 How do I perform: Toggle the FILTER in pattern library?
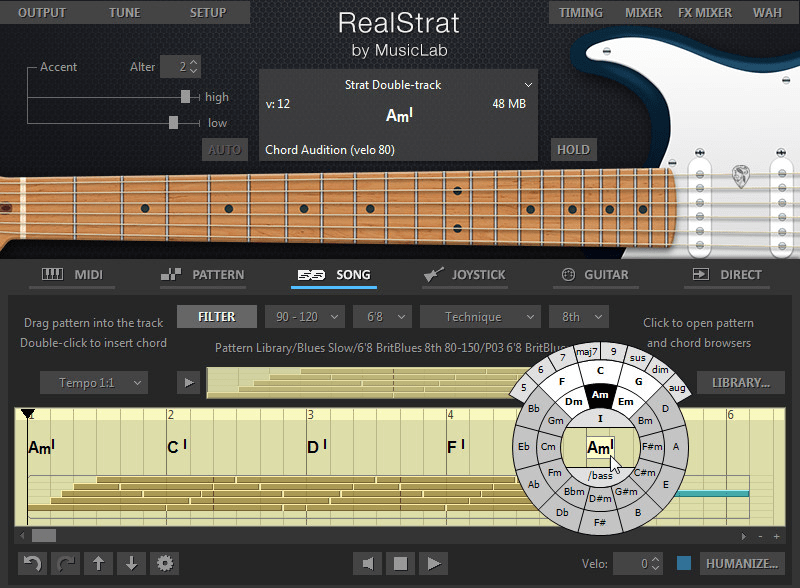[x=216, y=316]
